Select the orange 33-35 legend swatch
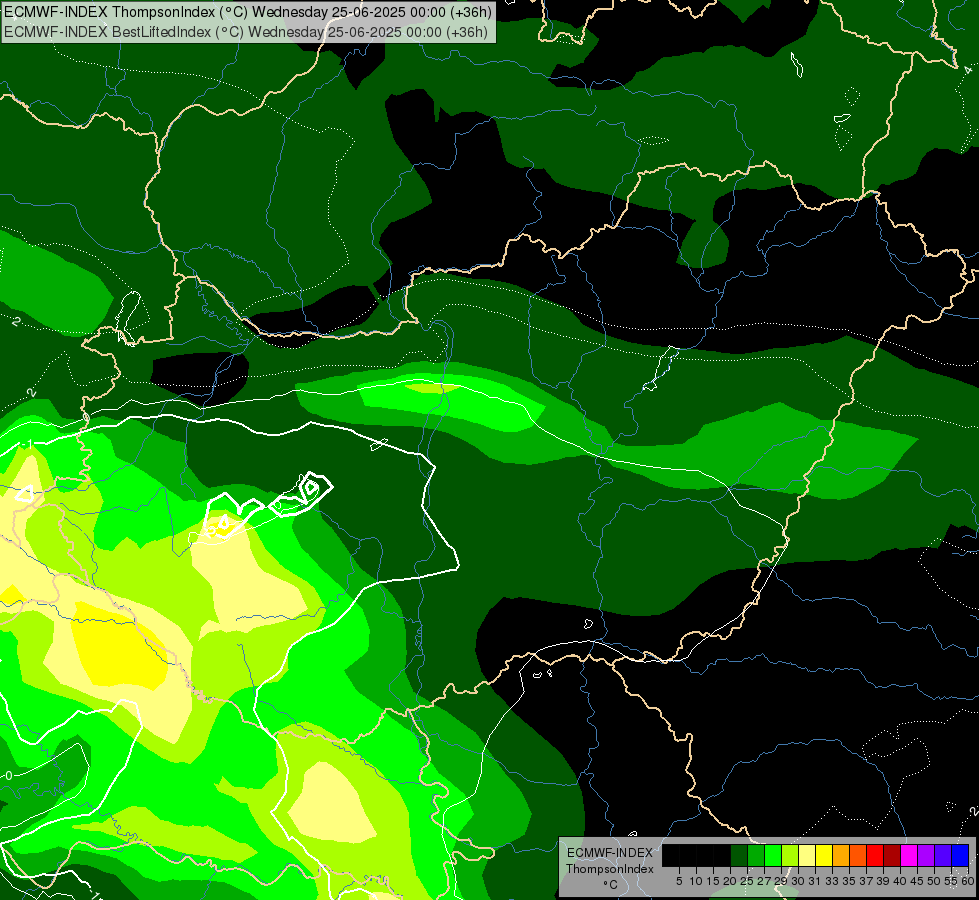This screenshot has height=900, width=979. (x=840, y=855)
